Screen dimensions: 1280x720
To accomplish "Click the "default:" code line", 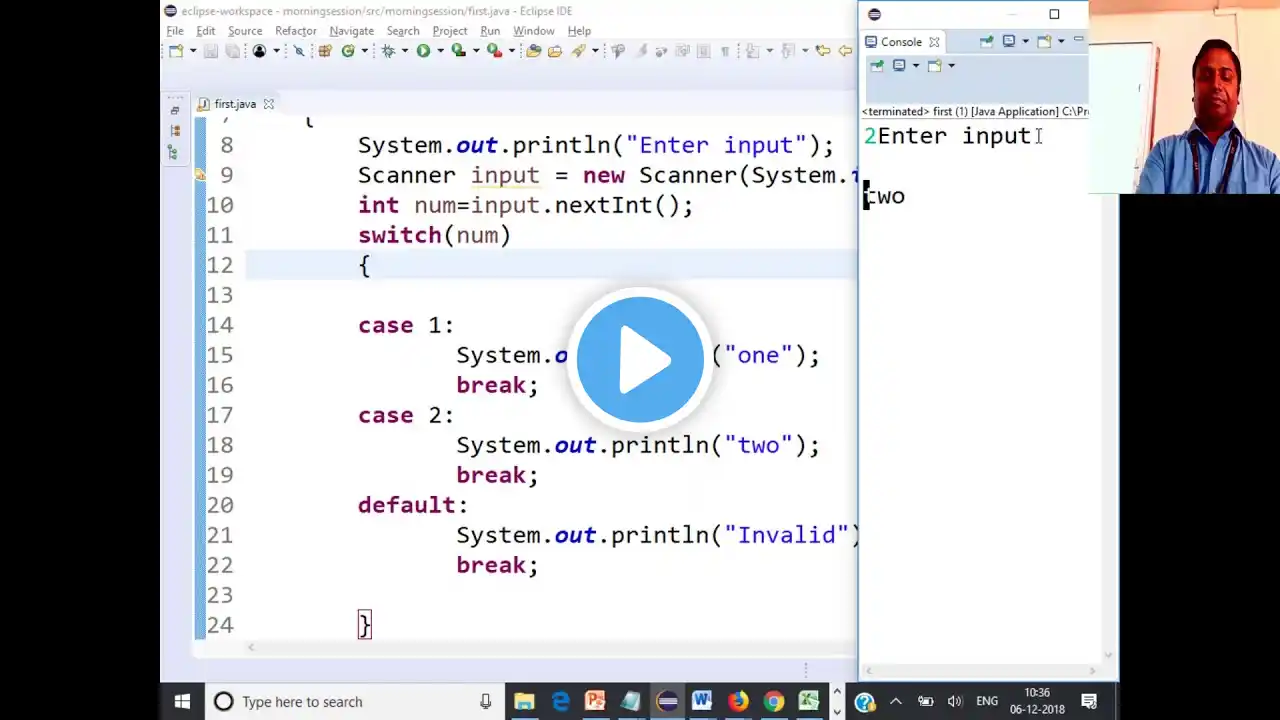I will click(x=413, y=505).
